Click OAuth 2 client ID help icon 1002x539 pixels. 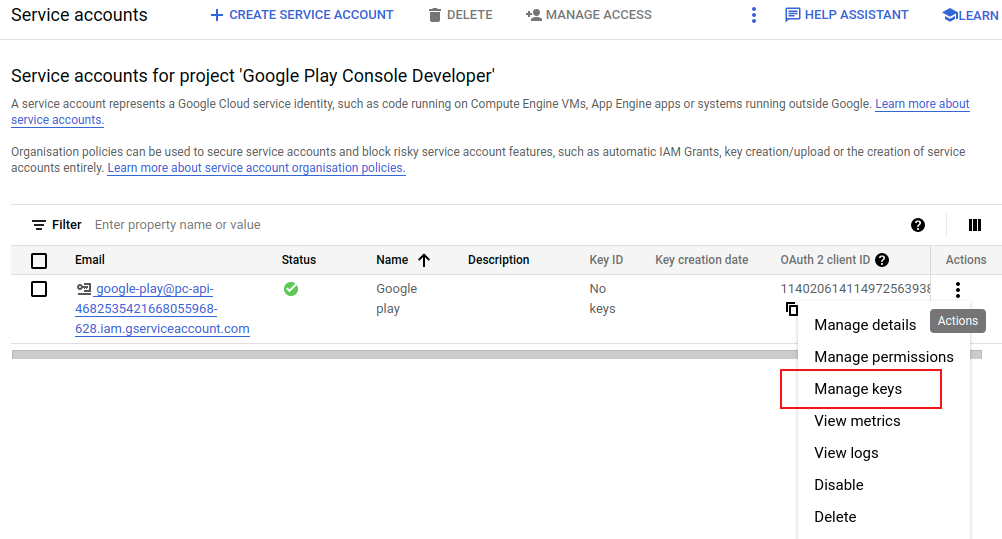(x=882, y=260)
